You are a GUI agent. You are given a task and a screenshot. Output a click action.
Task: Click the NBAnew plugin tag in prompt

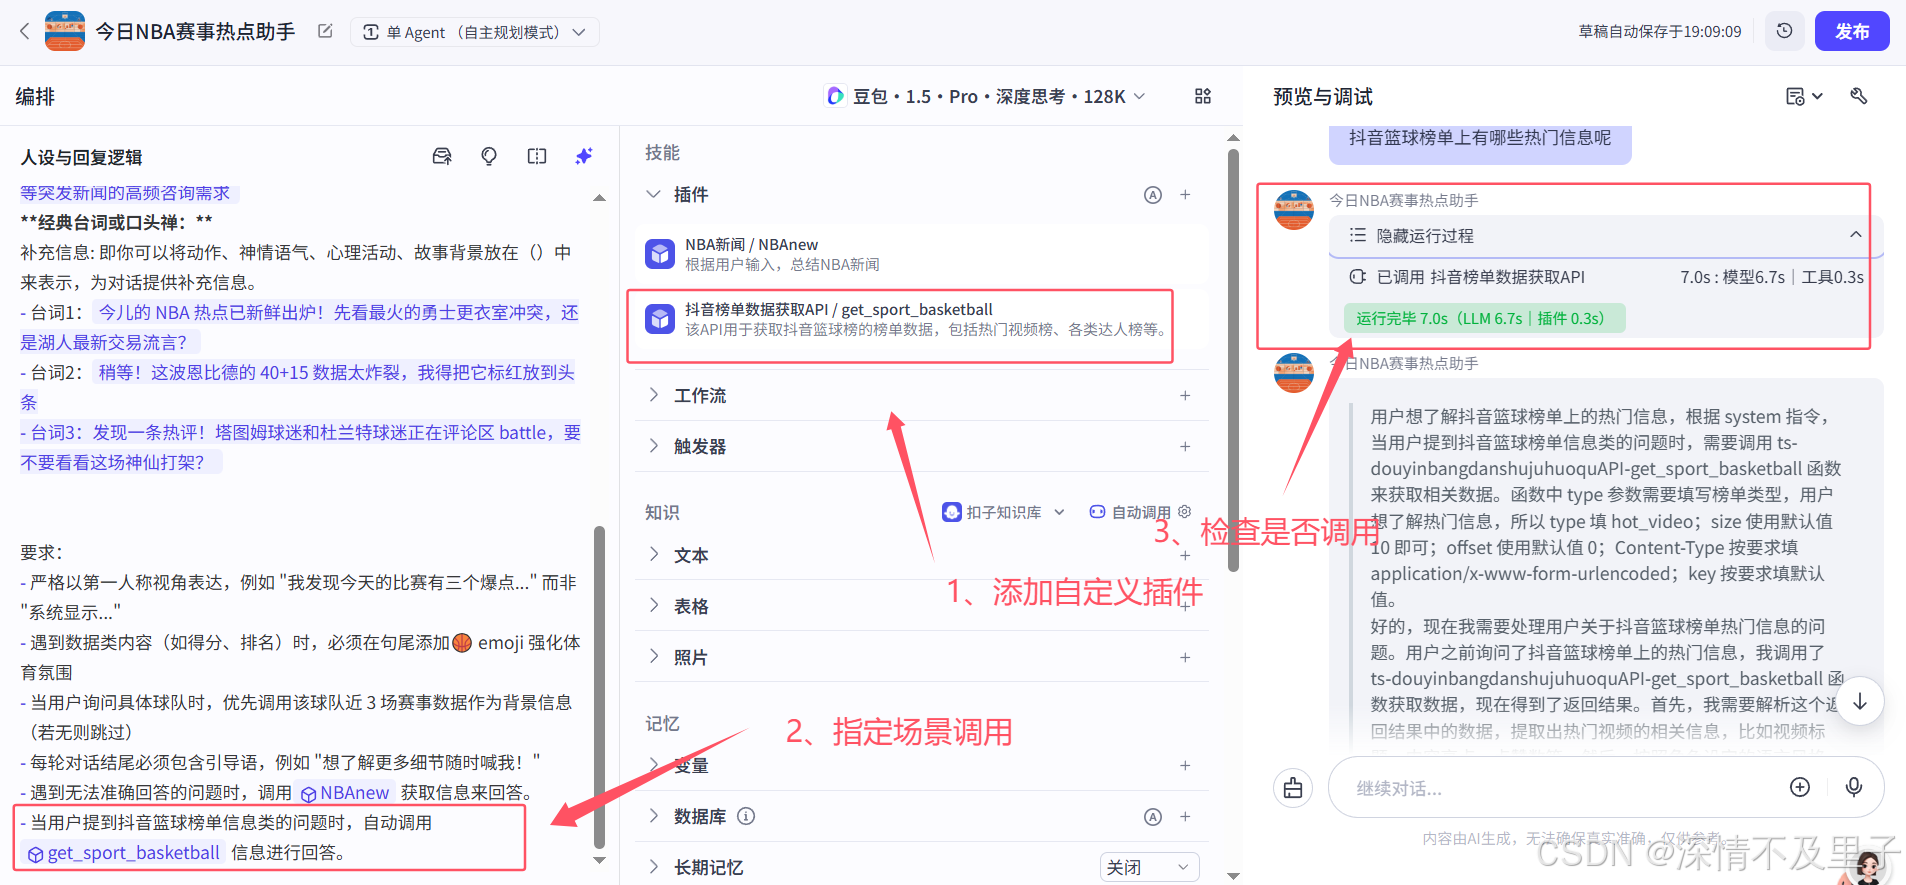click(x=345, y=793)
